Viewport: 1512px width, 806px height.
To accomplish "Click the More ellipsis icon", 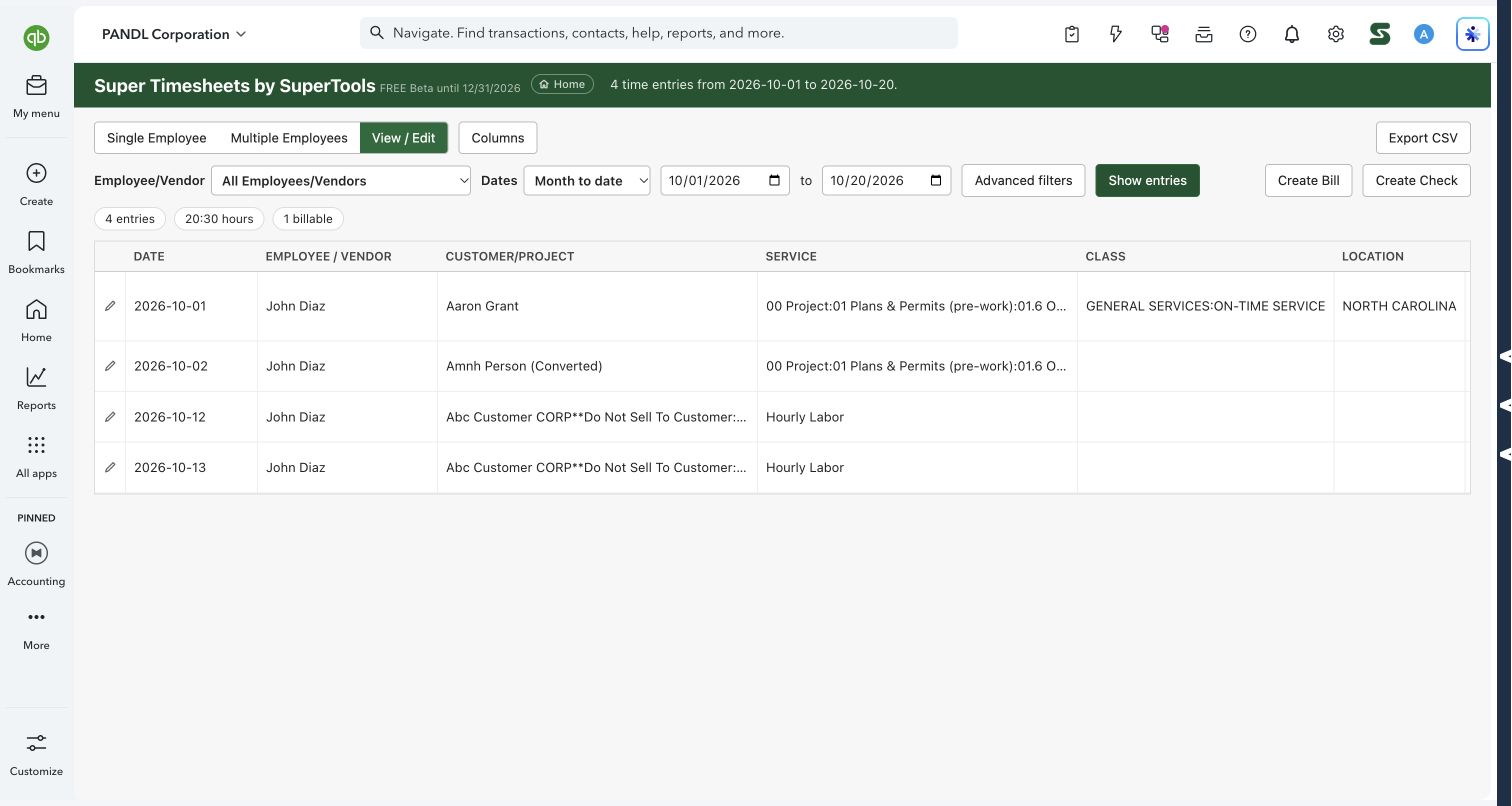I will (x=36, y=617).
